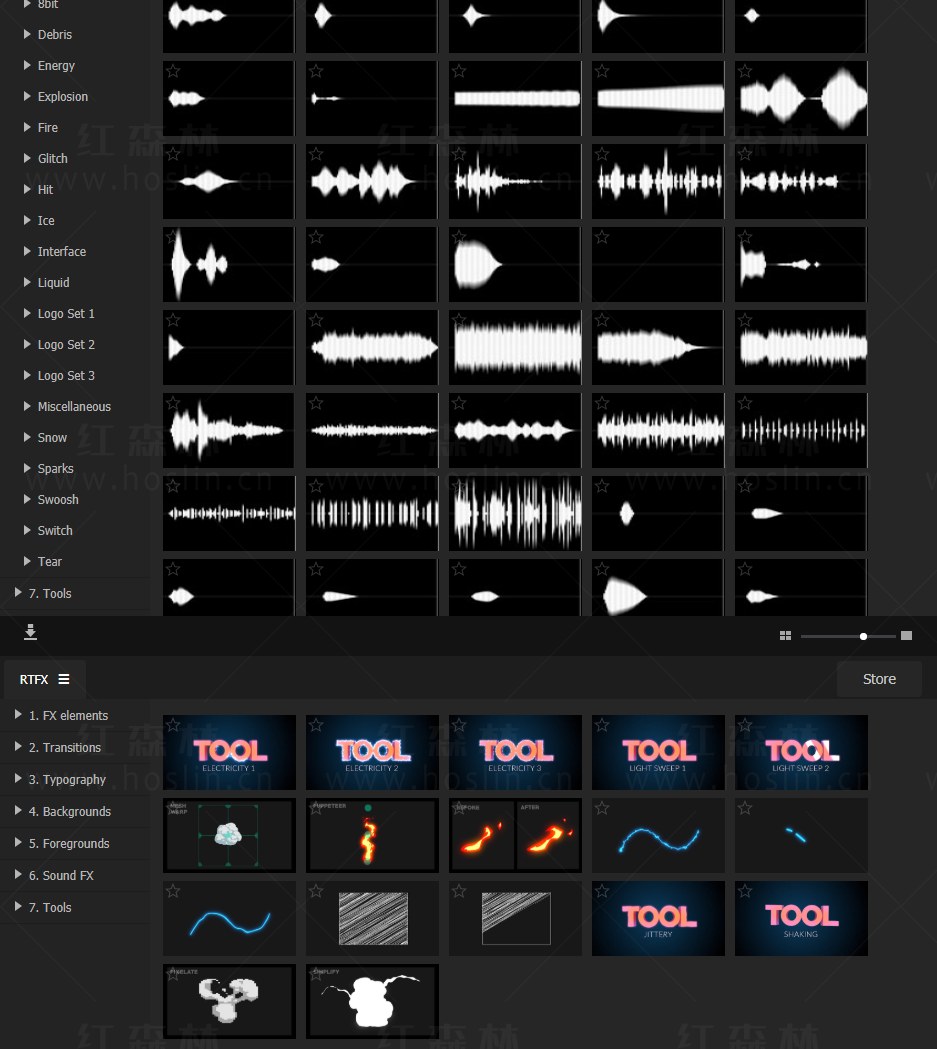Select the Ice category label
This screenshot has width=937, height=1049.
pyautogui.click(x=46, y=220)
